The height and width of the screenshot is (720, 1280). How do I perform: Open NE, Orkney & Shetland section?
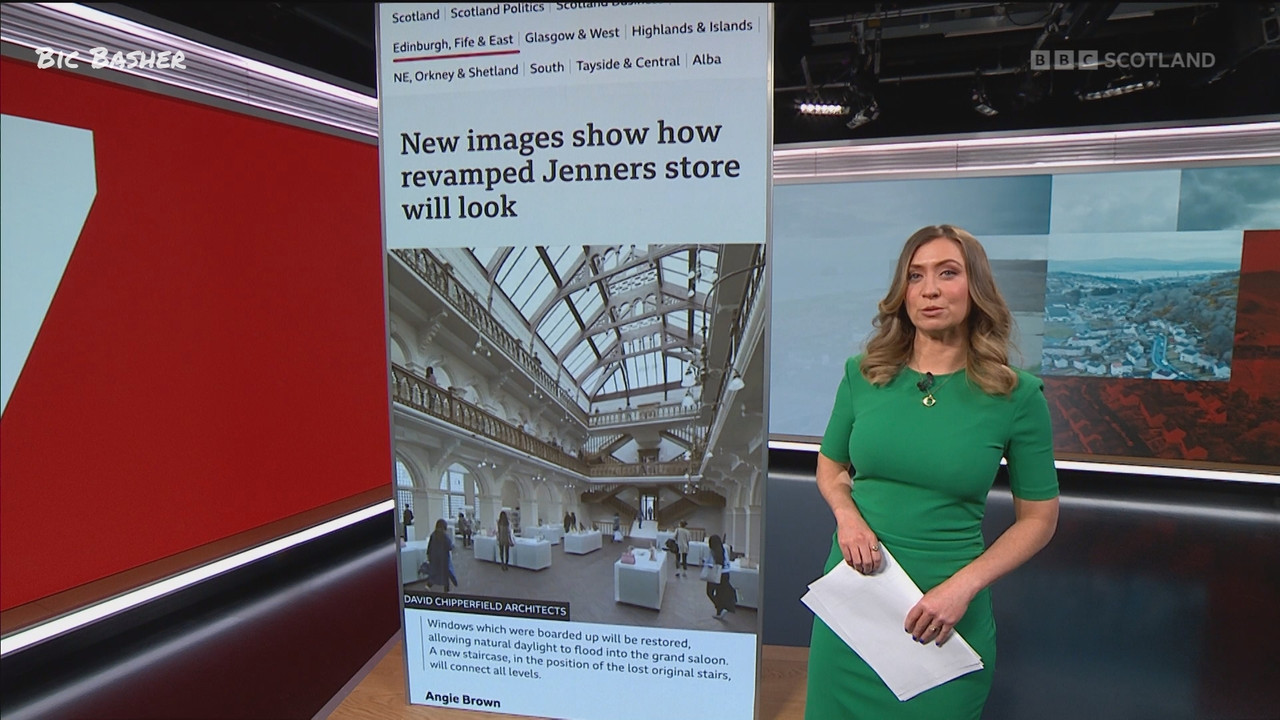[x=456, y=73]
